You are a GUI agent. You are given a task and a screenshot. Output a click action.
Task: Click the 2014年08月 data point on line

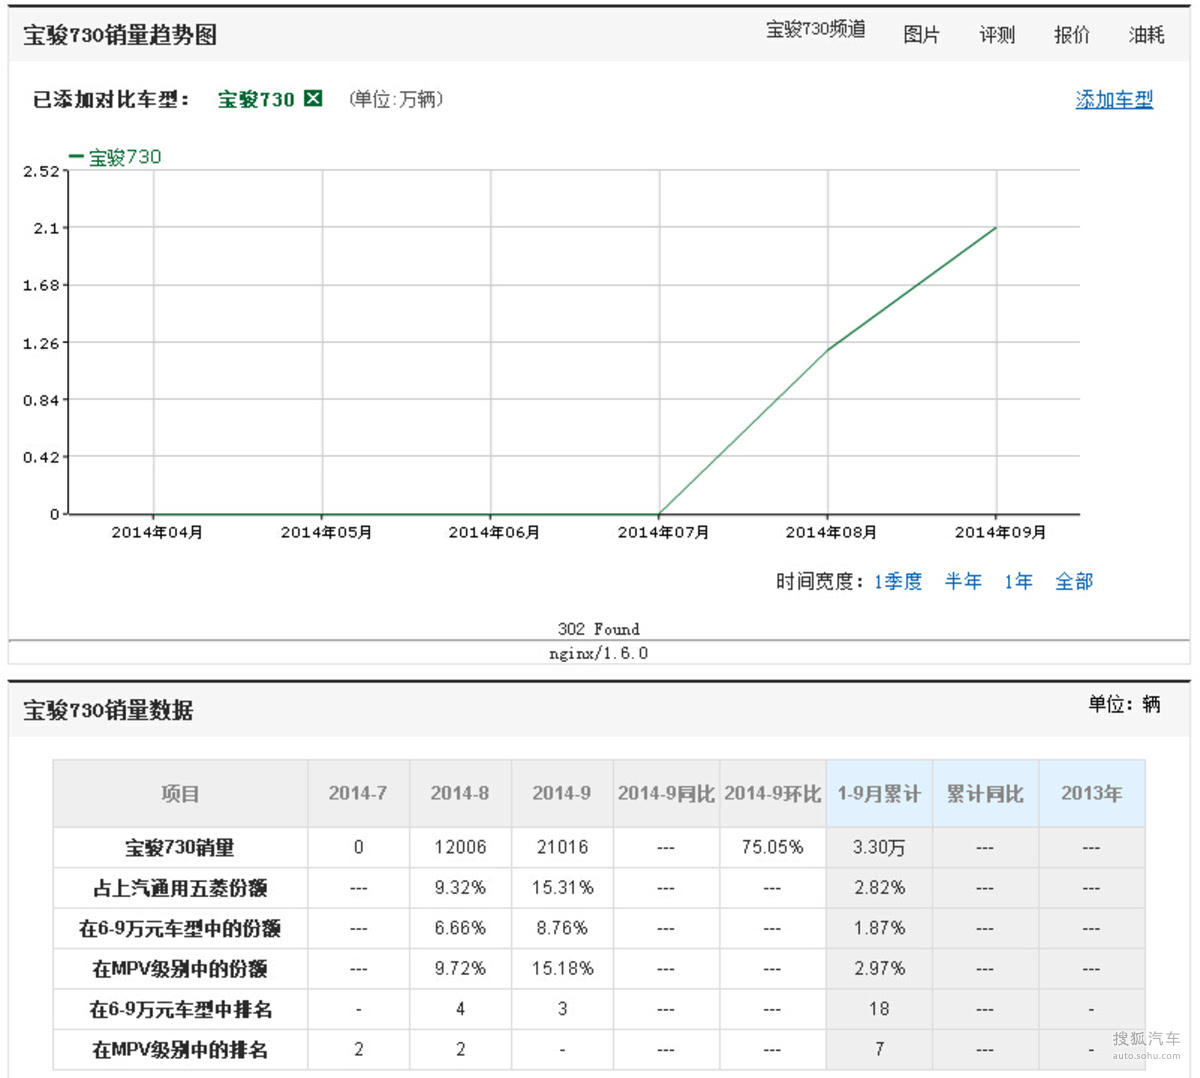pos(828,350)
